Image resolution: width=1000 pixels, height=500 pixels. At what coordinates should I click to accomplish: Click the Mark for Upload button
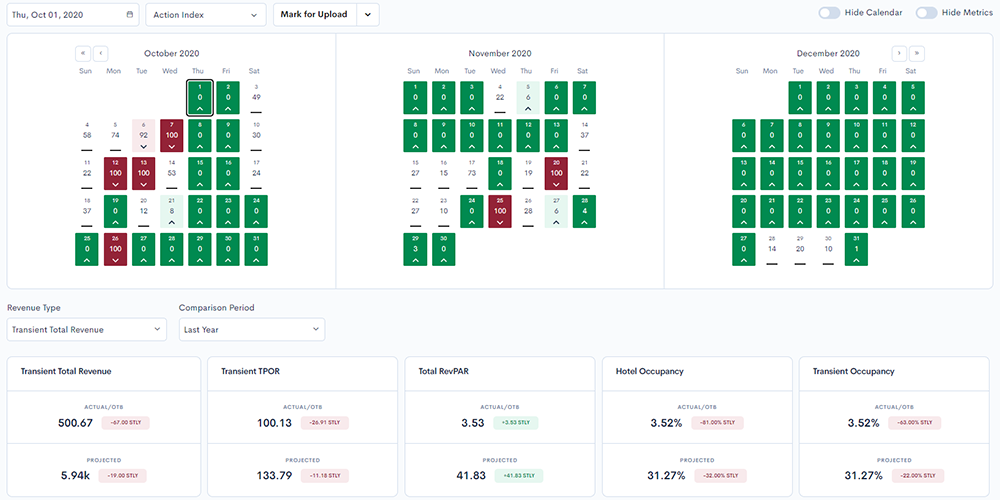[315, 15]
